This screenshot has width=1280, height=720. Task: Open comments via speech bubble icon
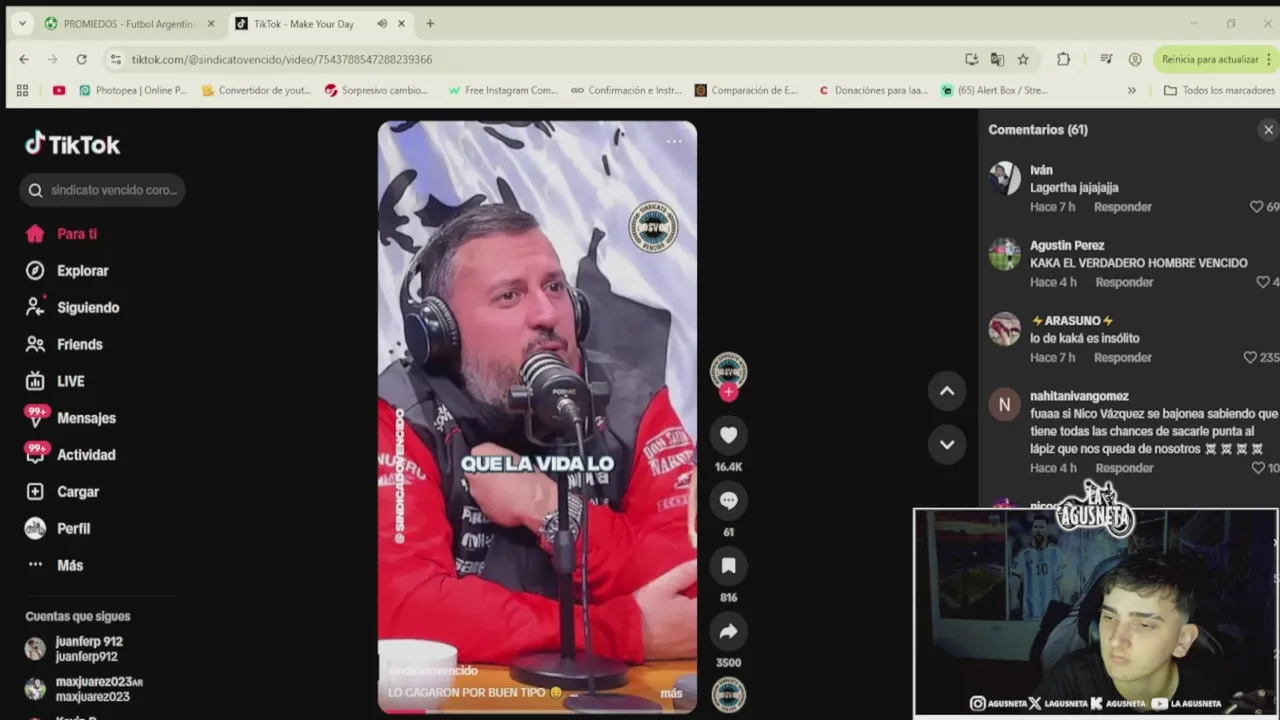(x=728, y=500)
